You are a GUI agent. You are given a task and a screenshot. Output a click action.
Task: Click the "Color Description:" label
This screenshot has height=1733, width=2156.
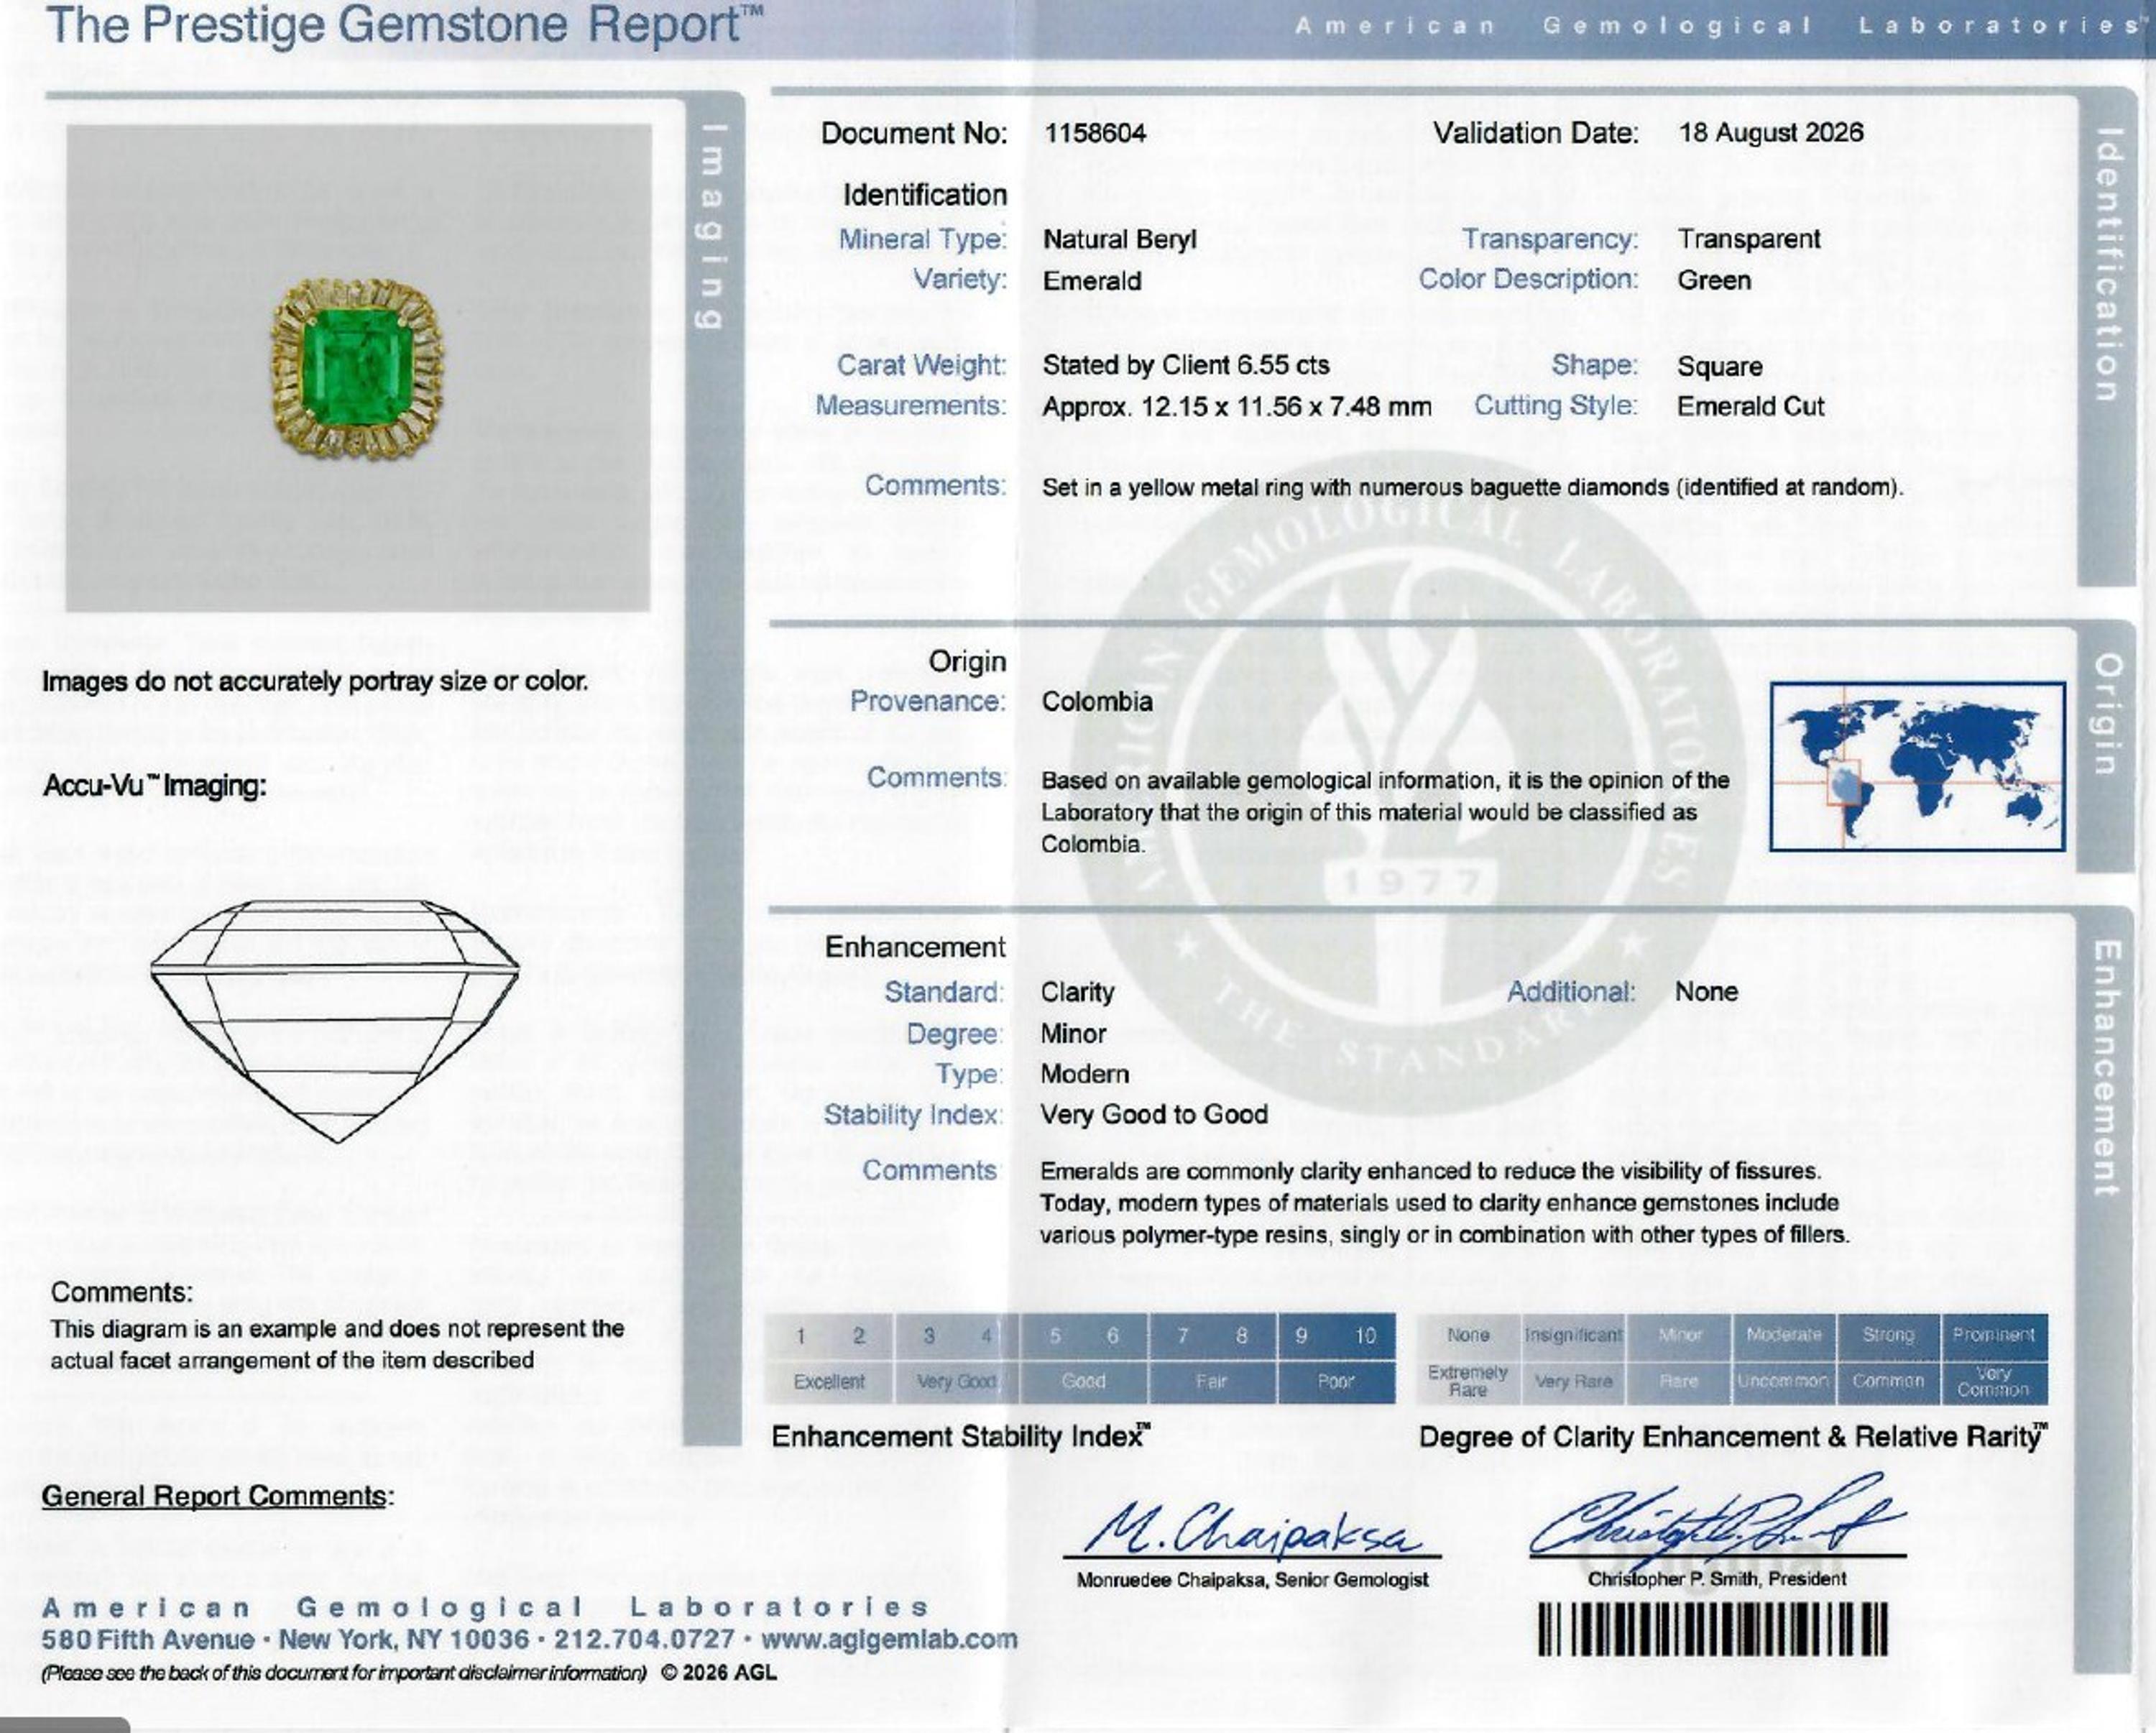click(1529, 280)
